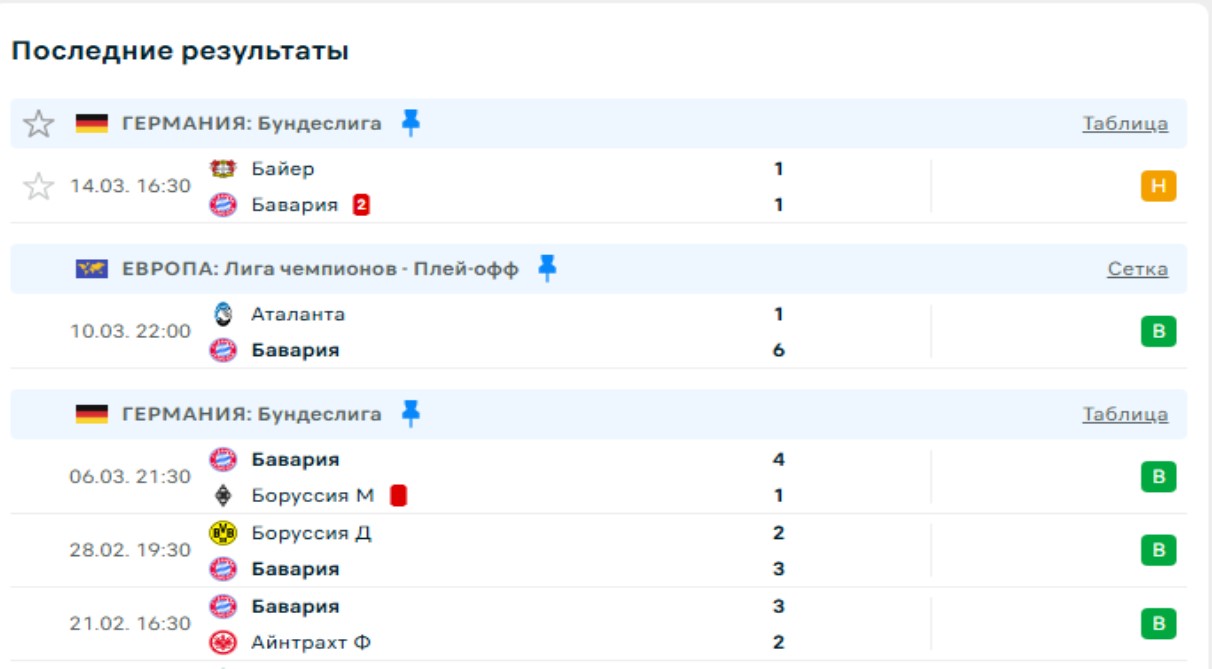1212x669 pixels.
Task: Open the second Bundesliga Таблица link
Action: (x=1125, y=414)
